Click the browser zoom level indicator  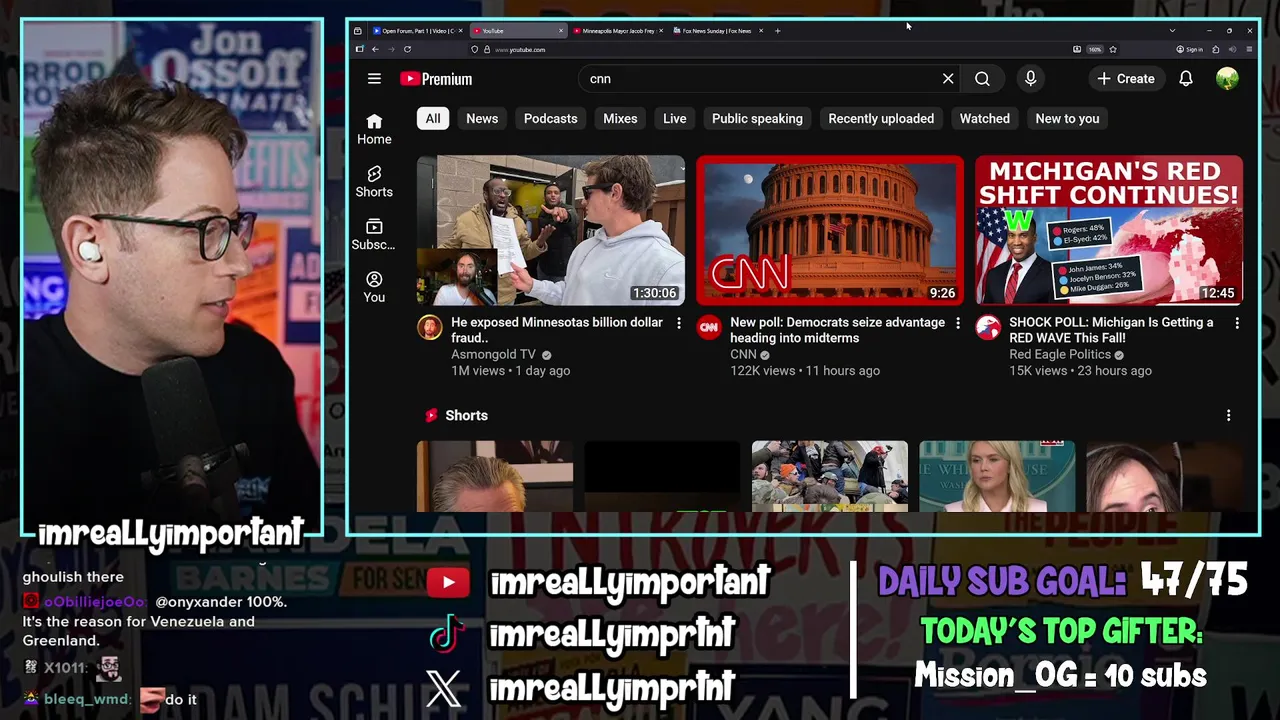pyautogui.click(x=1095, y=49)
